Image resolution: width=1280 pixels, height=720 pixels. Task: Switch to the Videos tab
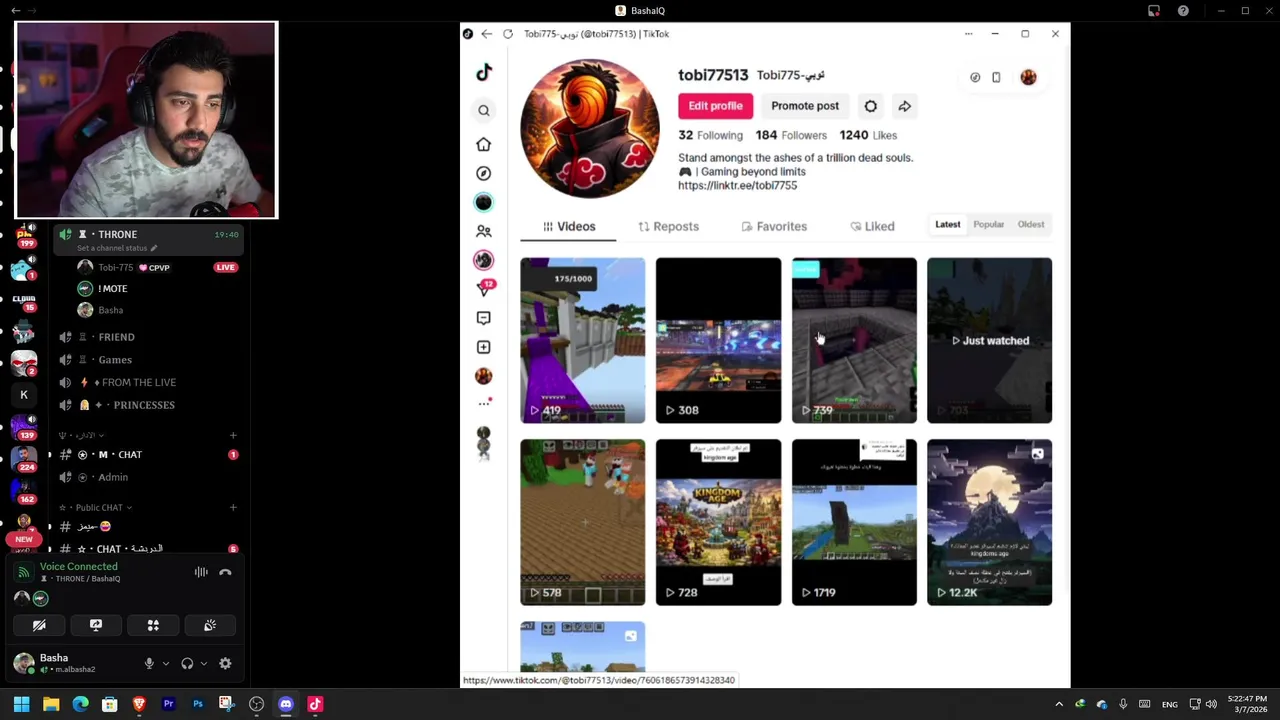point(568,227)
